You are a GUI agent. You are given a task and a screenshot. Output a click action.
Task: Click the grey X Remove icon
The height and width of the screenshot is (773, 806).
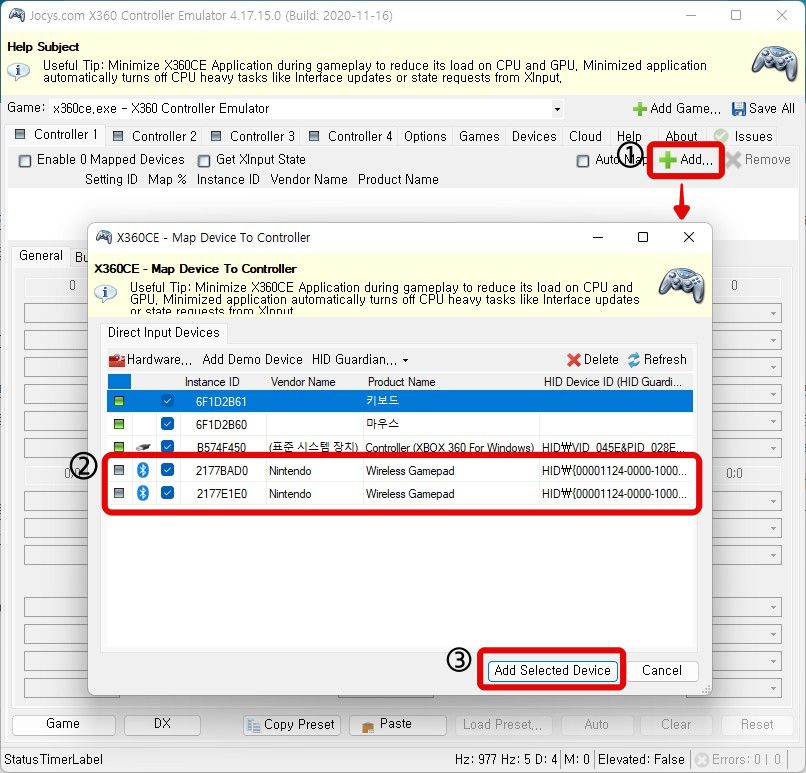(x=734, y=160)
